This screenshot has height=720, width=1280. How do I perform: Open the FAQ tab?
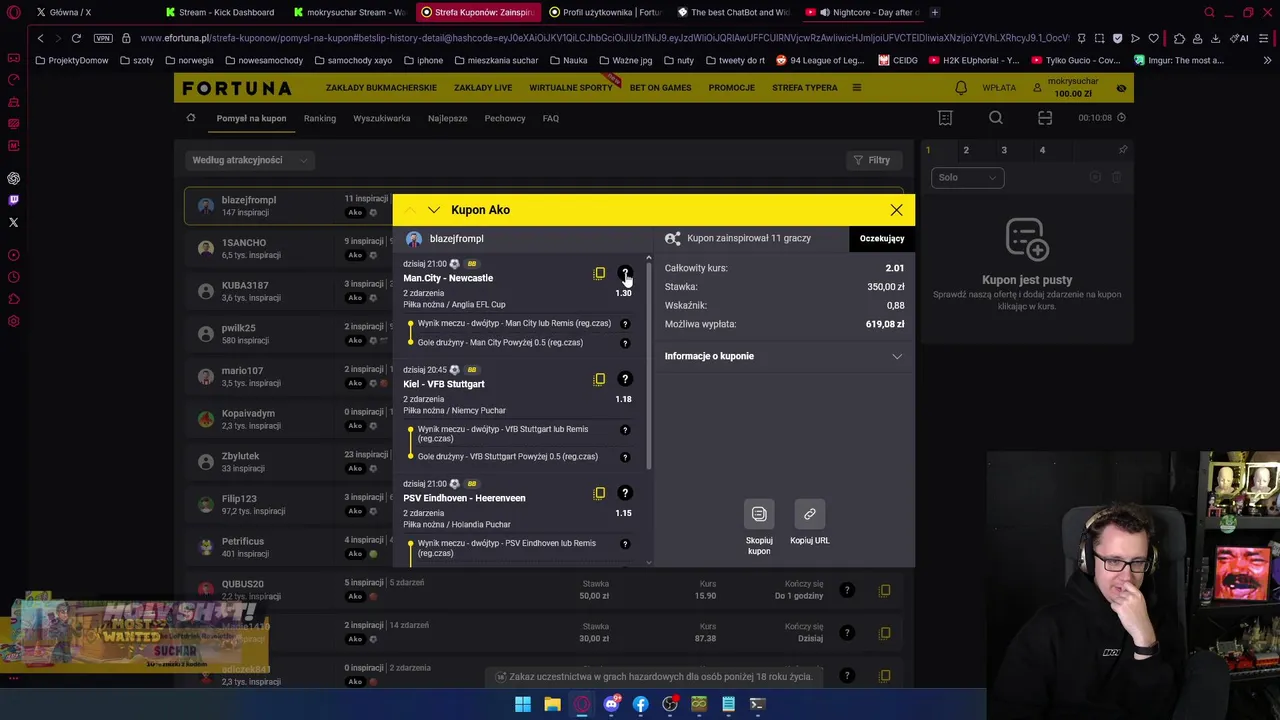[551, 118]
